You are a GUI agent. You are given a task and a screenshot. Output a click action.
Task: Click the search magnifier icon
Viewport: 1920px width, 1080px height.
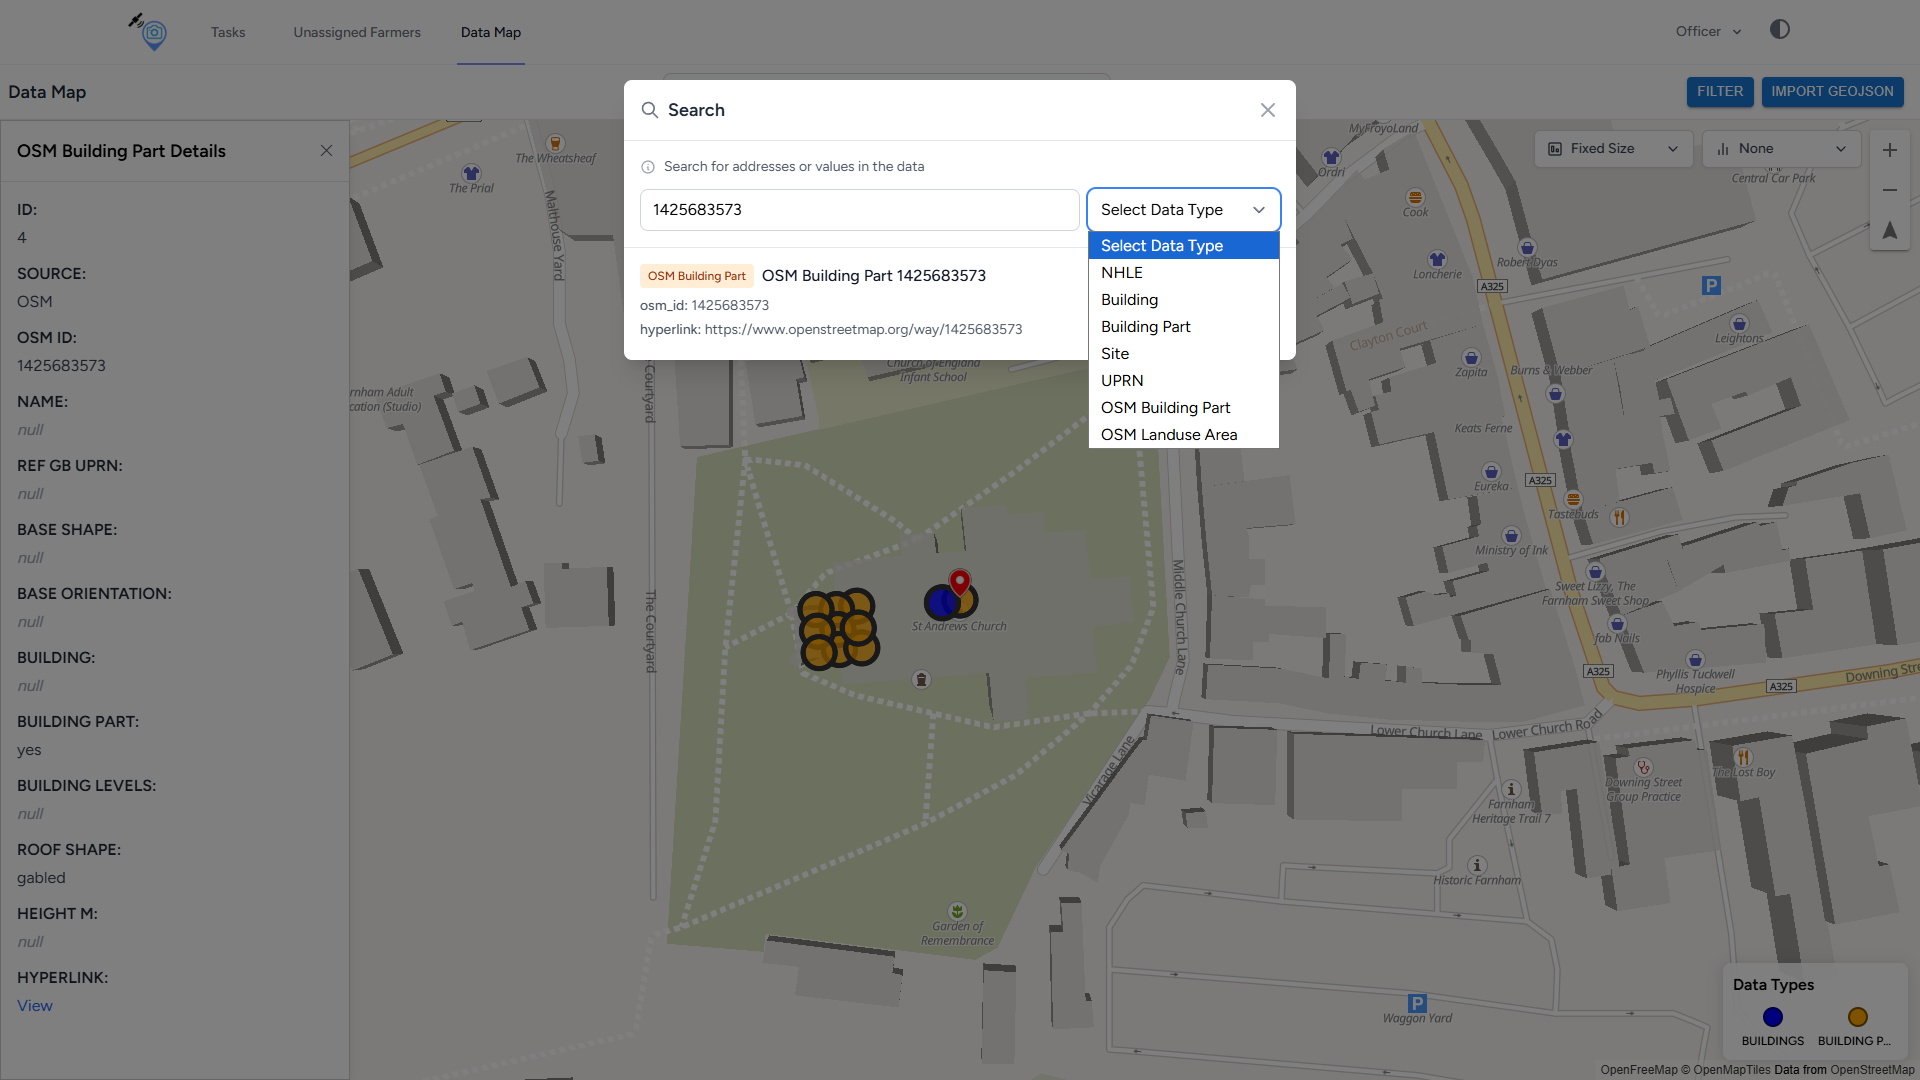pyautogui.click(x=649, y=110)
